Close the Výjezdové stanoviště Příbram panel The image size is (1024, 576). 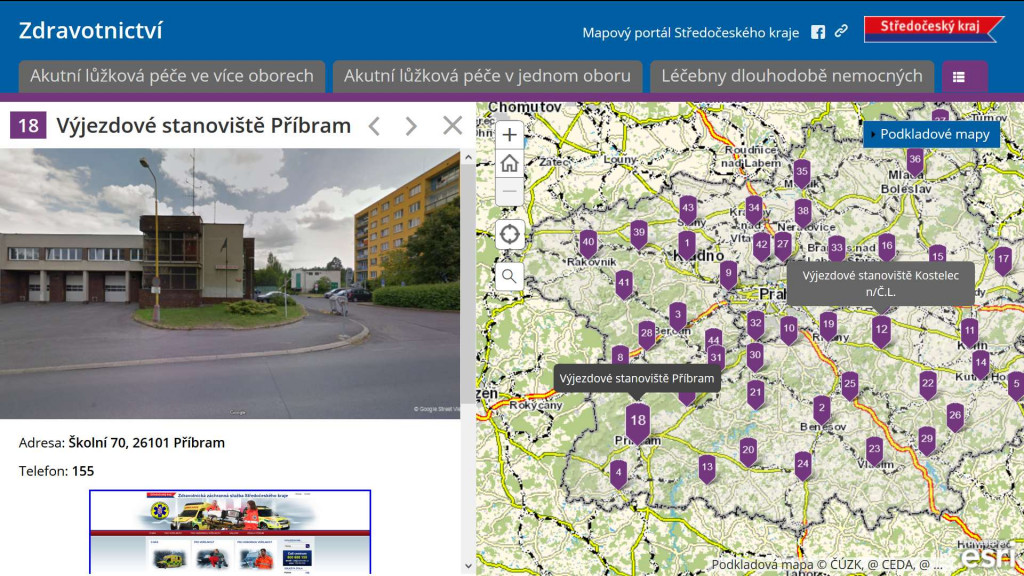(452, 125)
